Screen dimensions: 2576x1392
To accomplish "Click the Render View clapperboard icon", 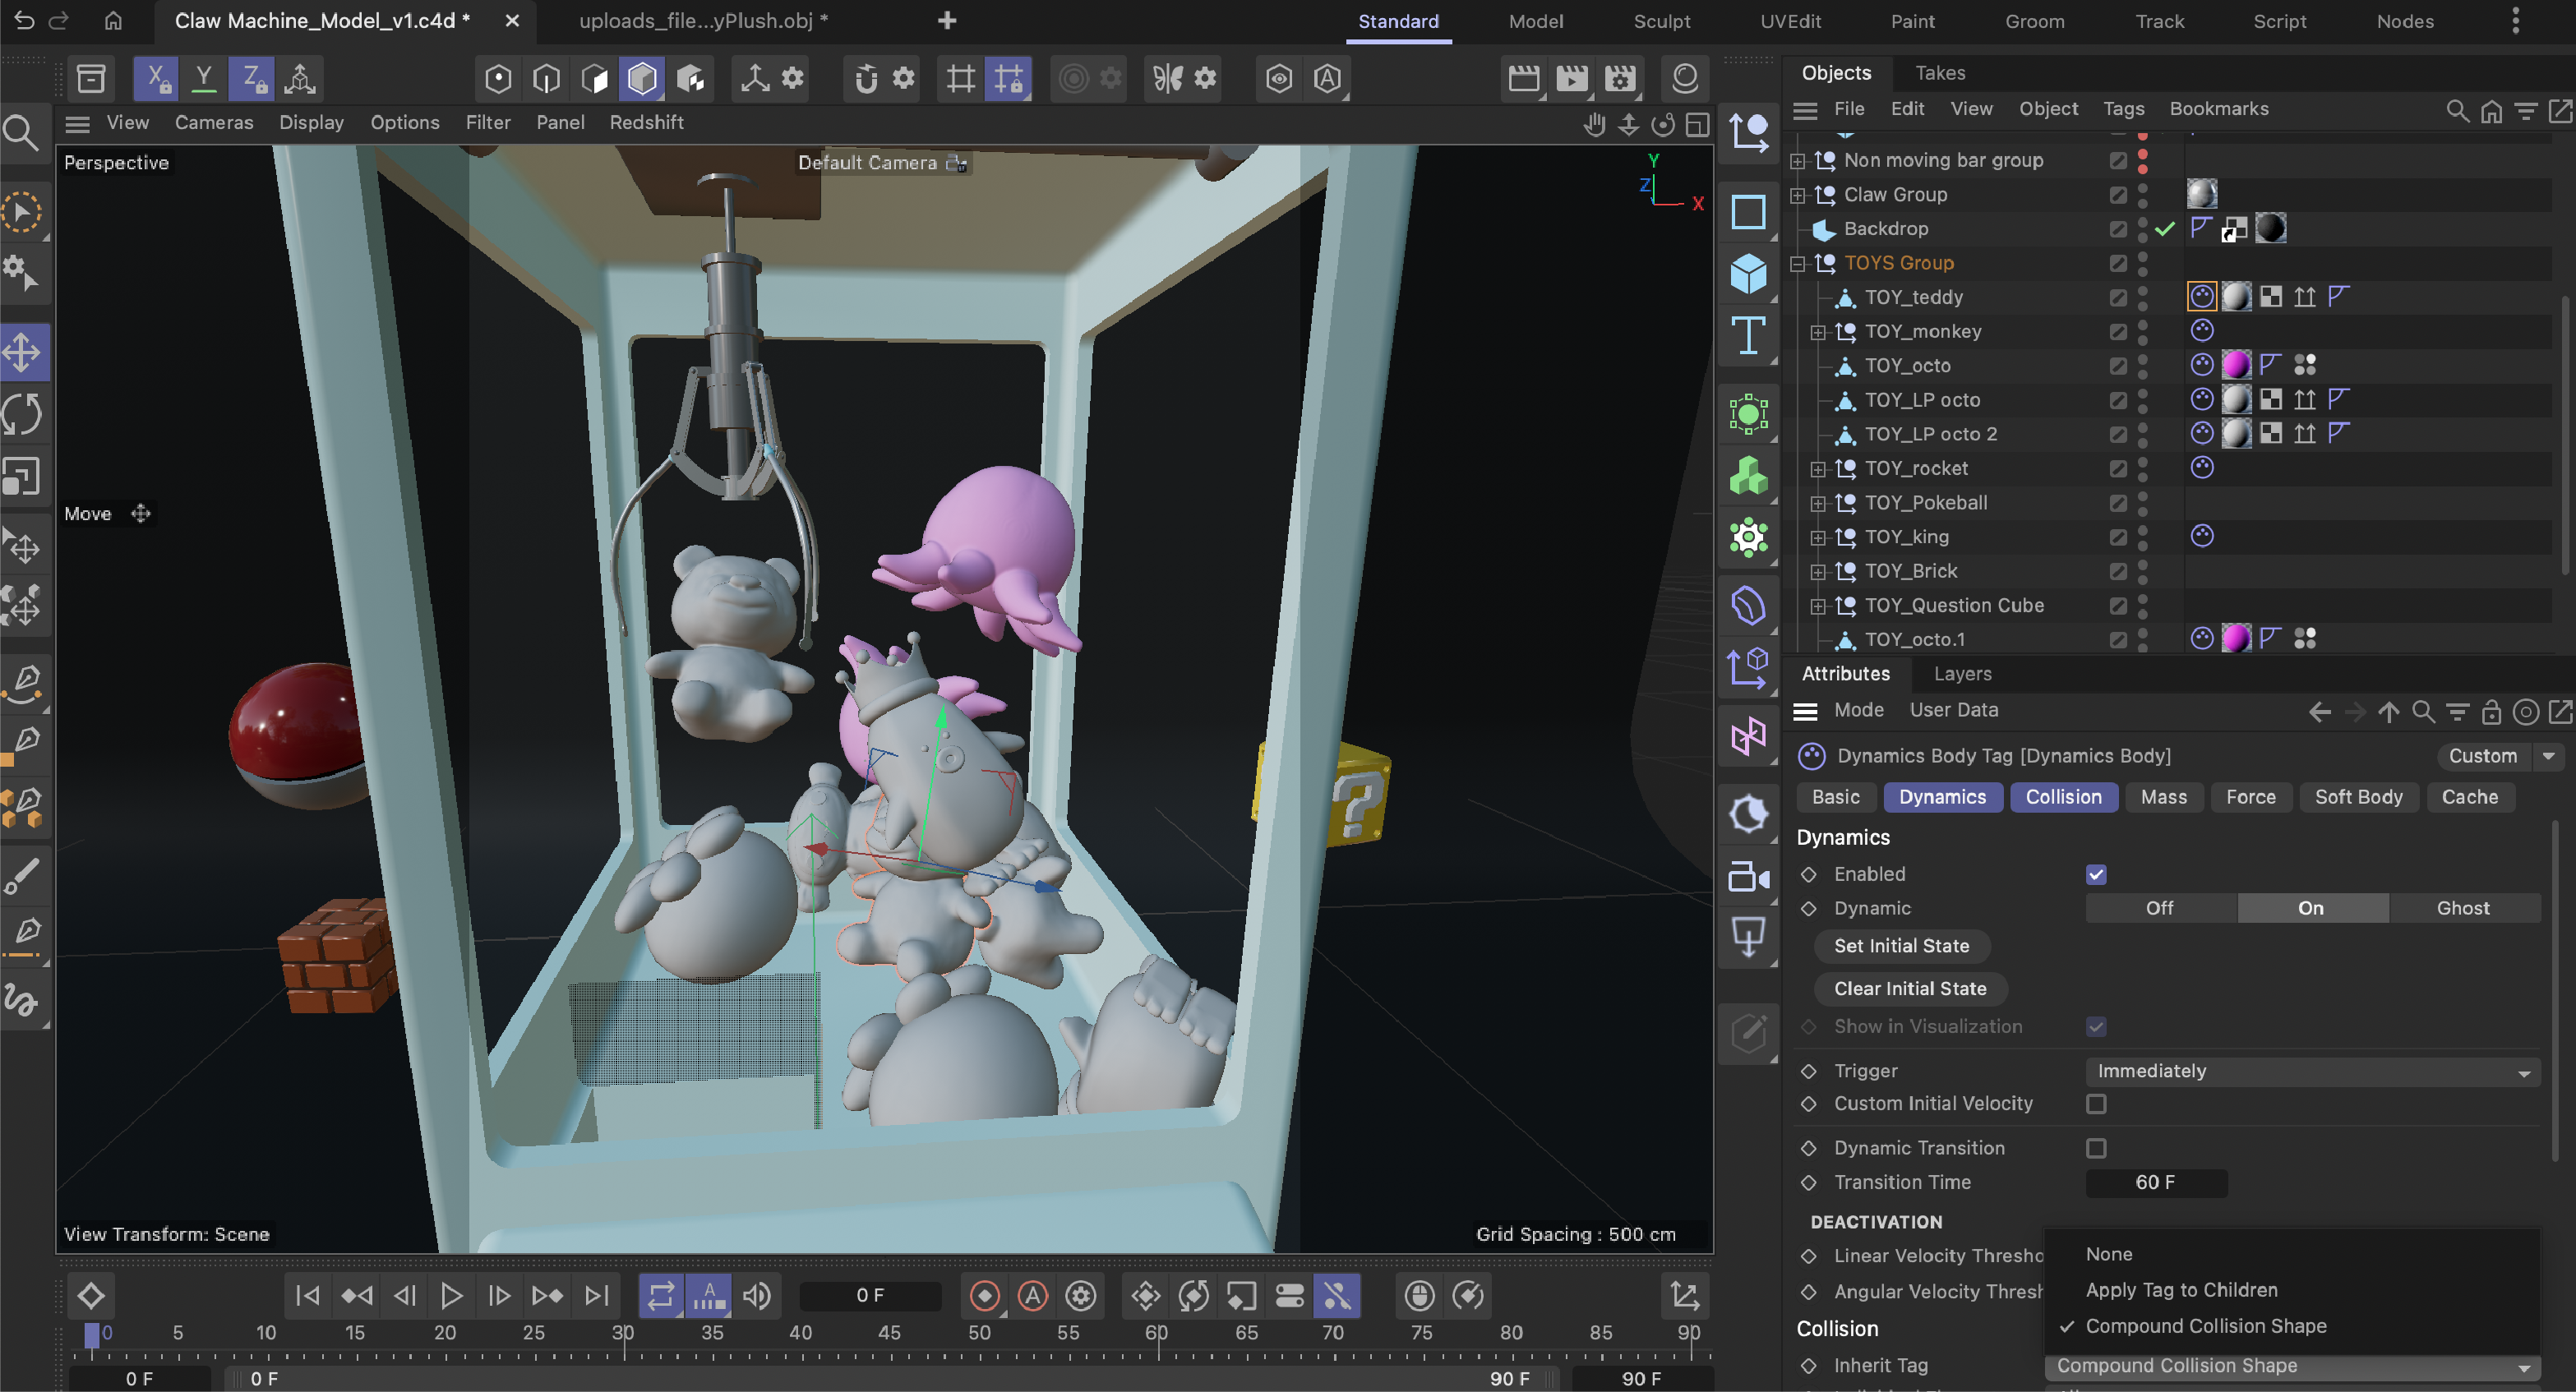I will click(1524, 78).
